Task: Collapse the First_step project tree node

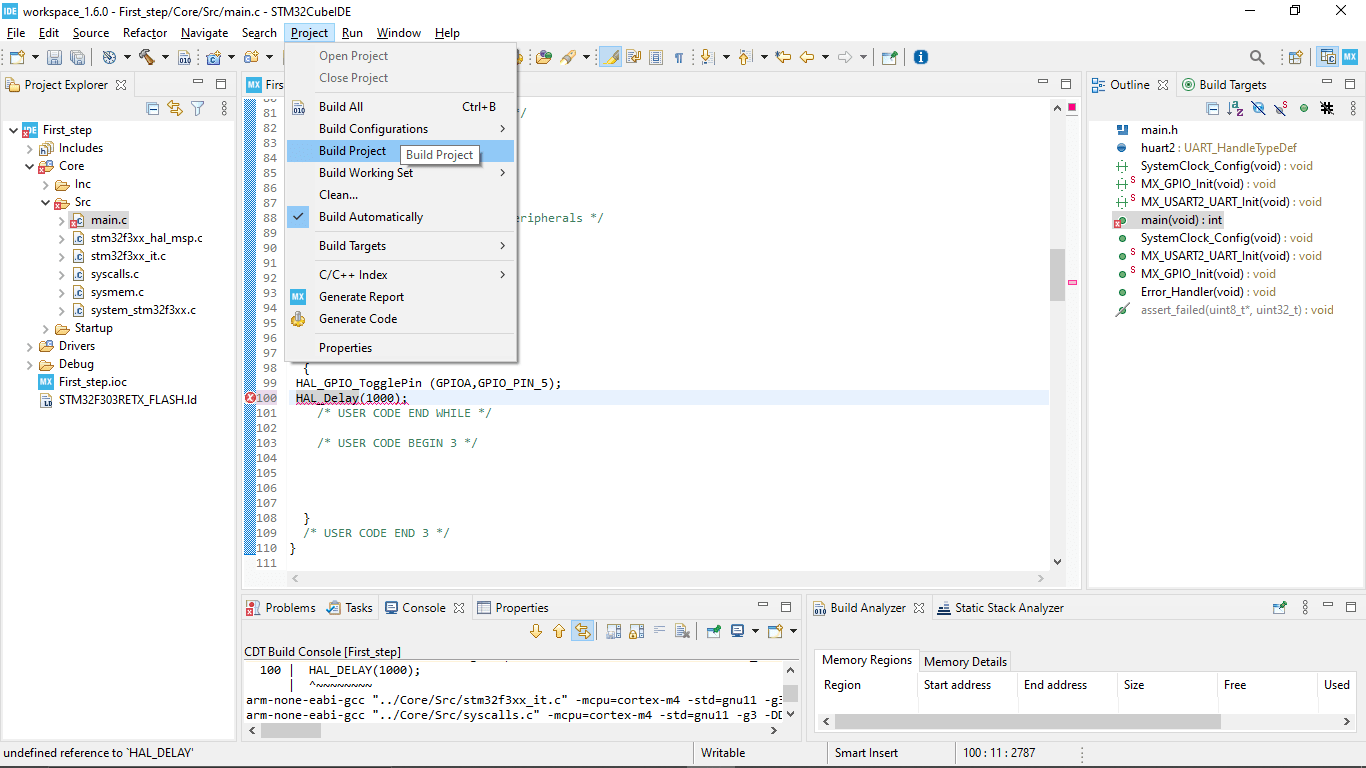Action: click(x=13, y=130)
